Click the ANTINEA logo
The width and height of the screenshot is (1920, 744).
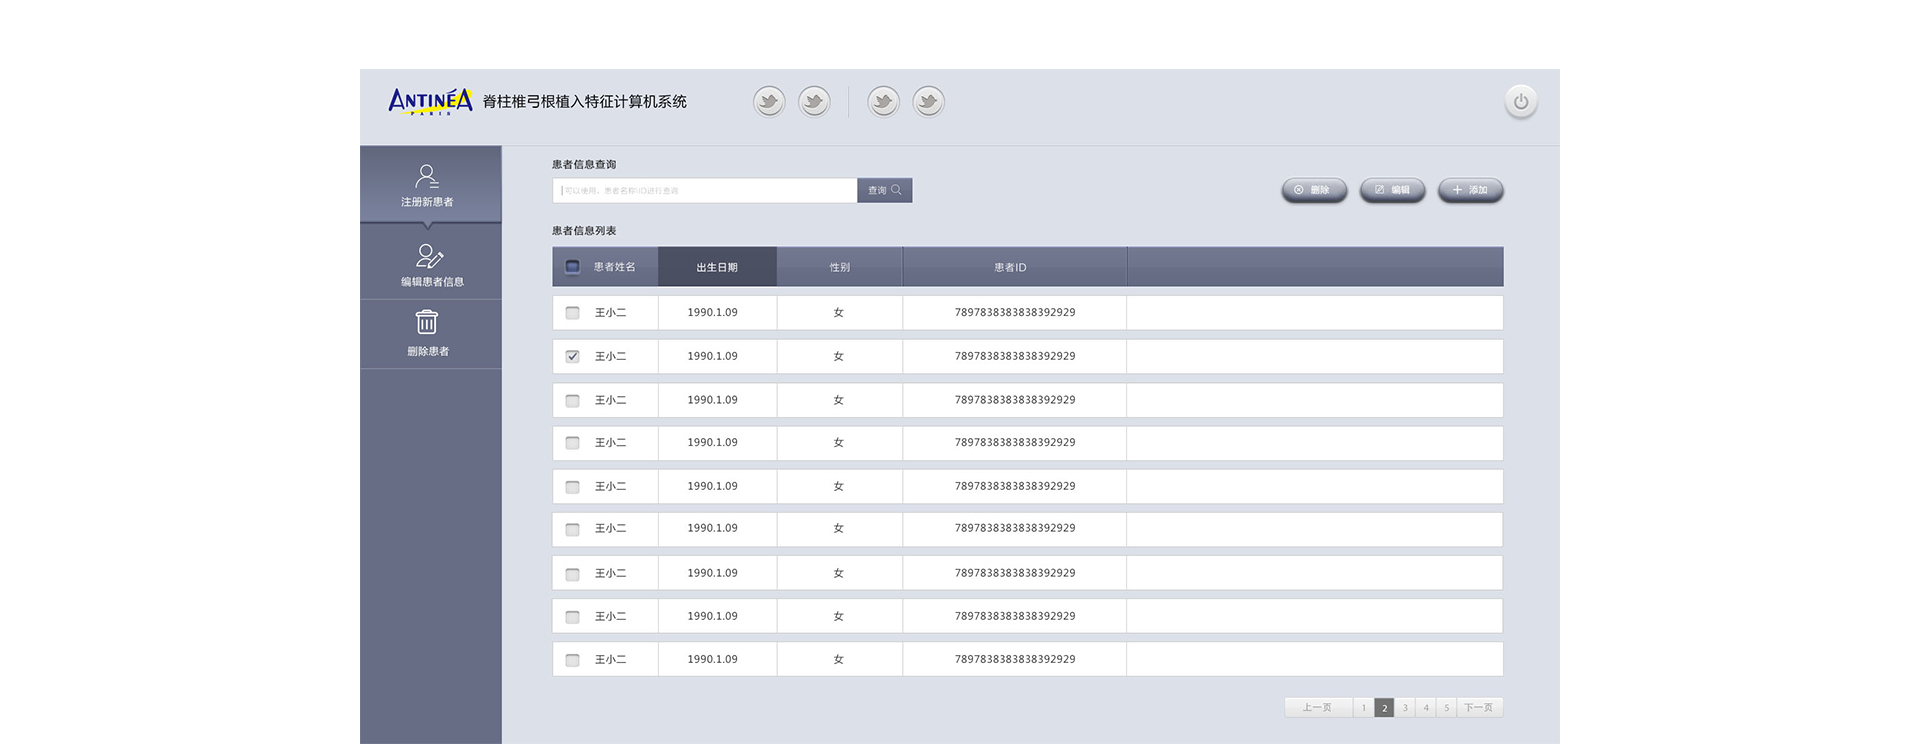pos(430,101)
